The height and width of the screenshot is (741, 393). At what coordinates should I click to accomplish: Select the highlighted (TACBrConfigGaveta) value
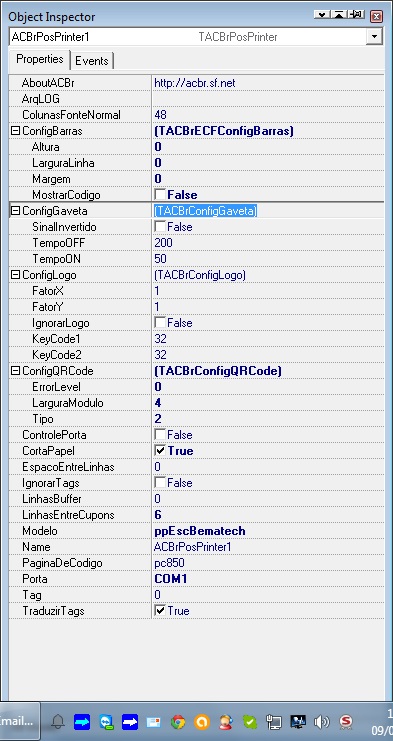pyautogui.click(x=205, y=211)
